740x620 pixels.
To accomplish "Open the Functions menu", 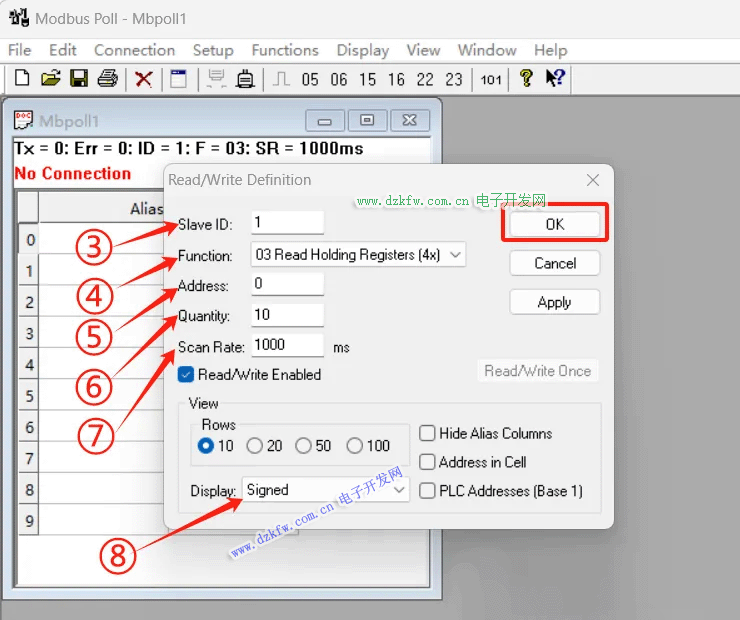I will click(285, 50).
